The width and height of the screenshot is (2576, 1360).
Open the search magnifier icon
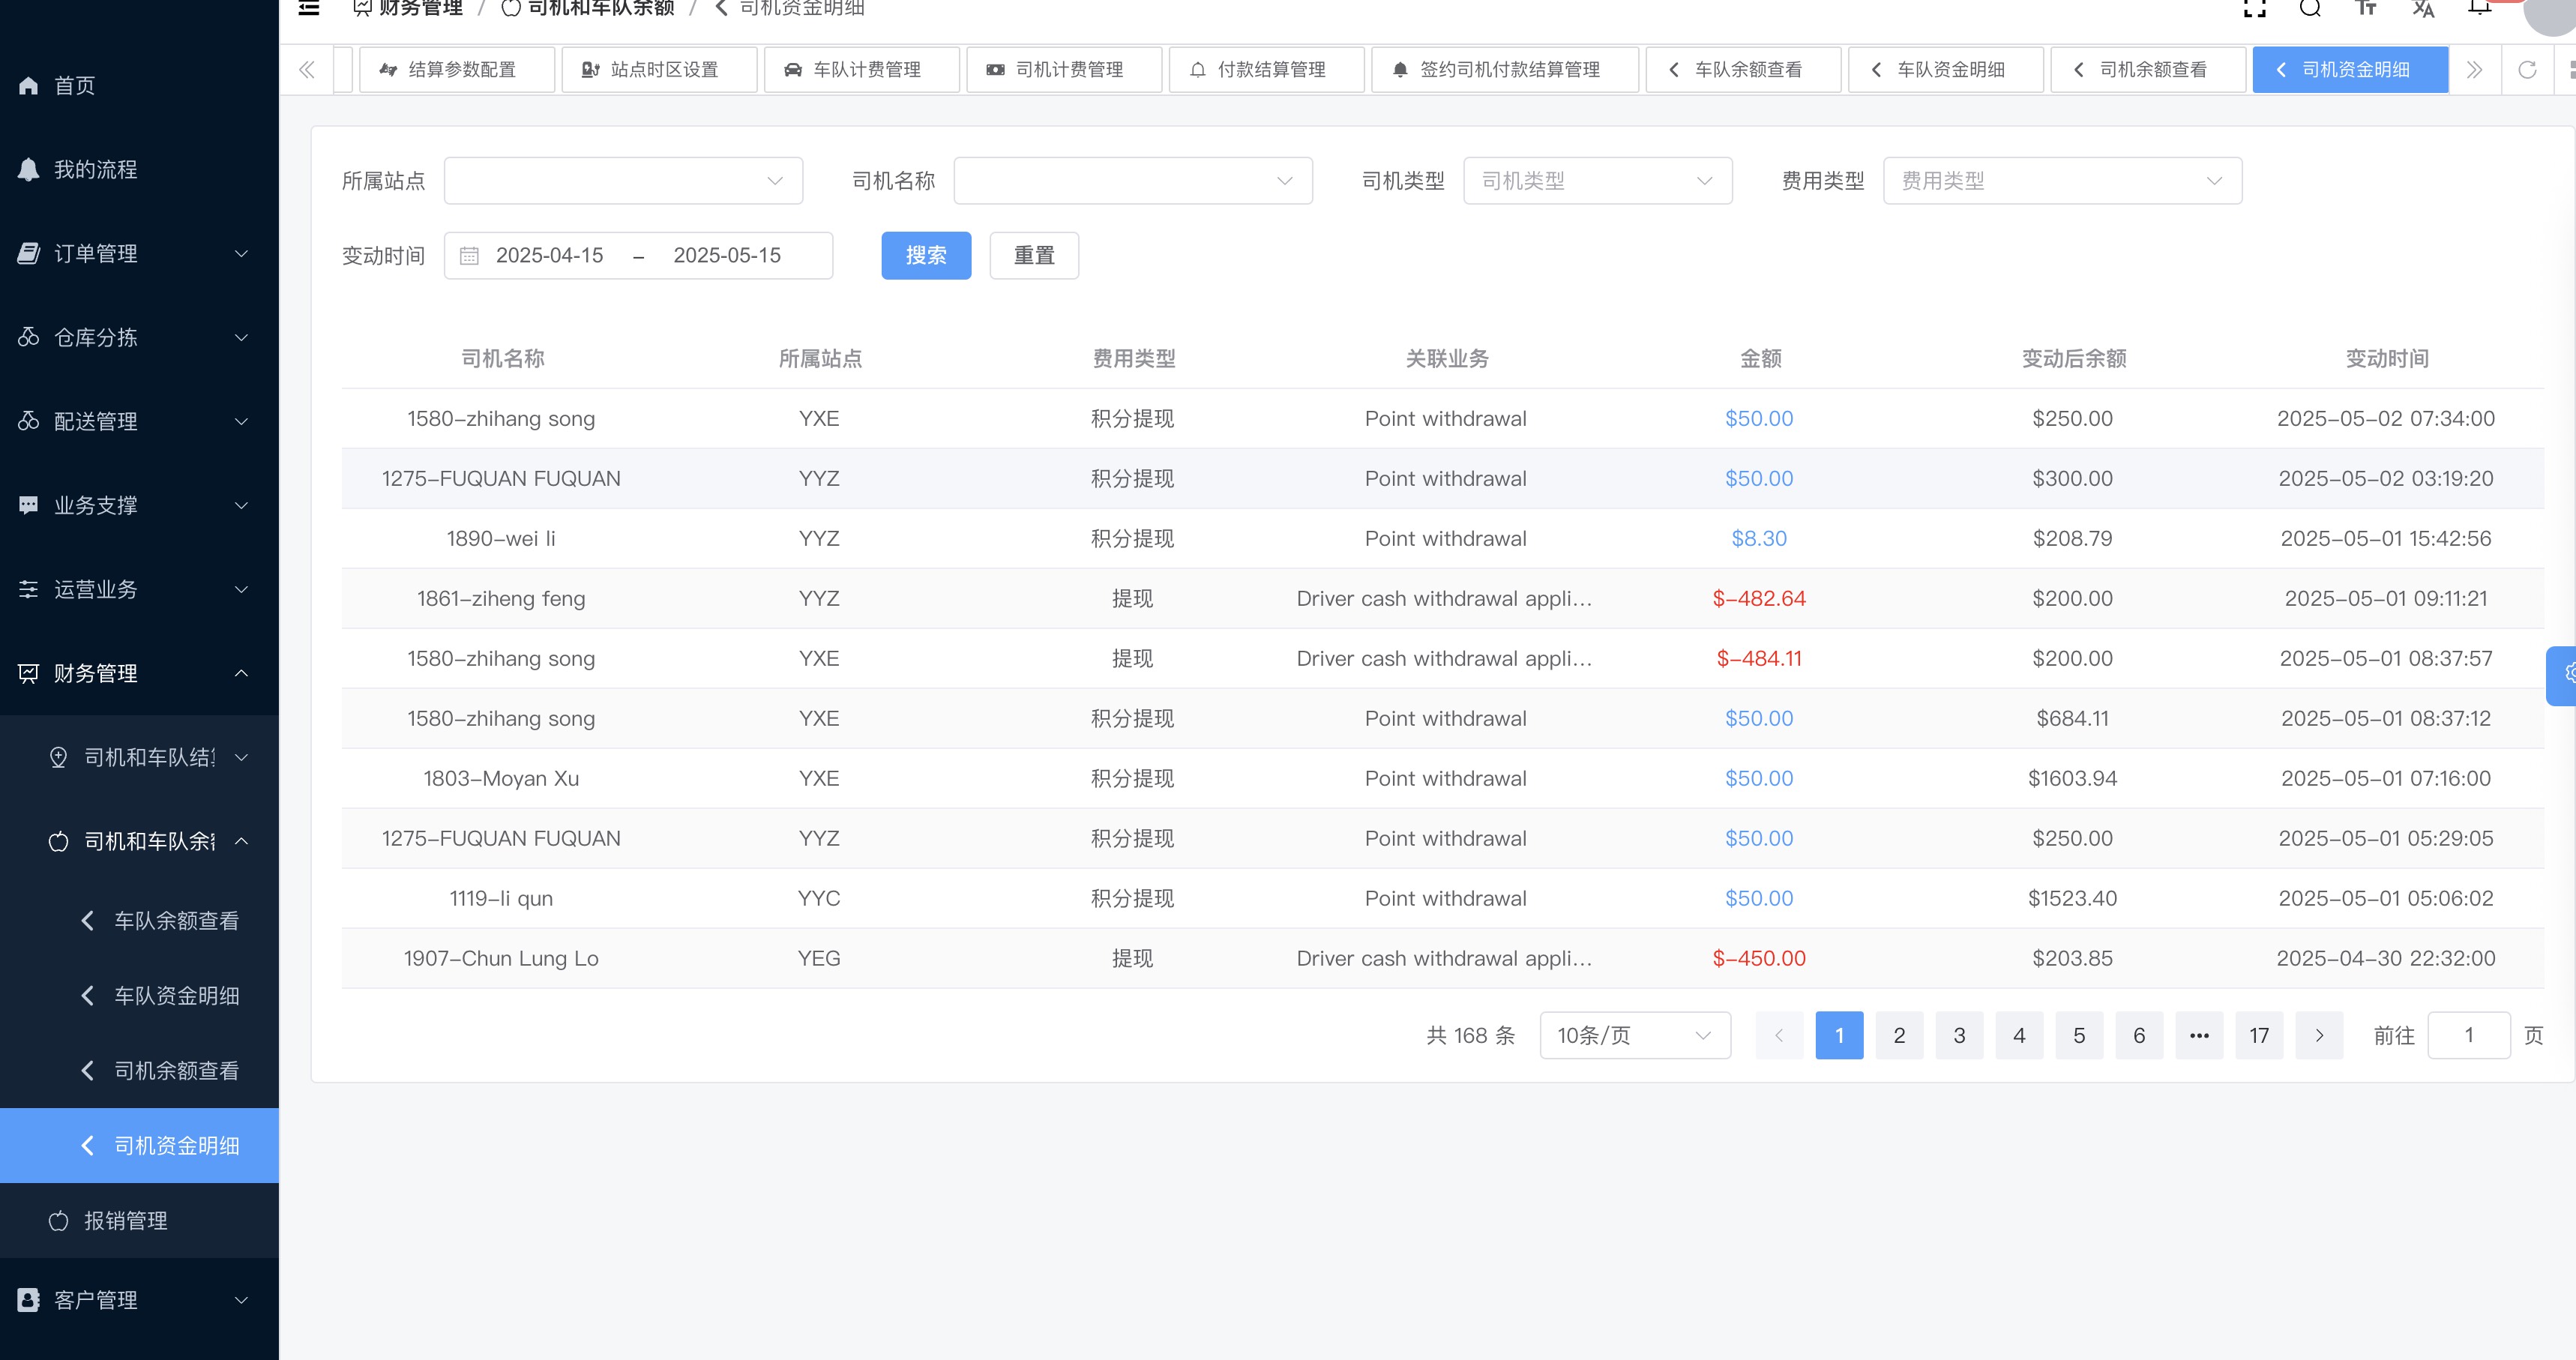click(2310, 9)
